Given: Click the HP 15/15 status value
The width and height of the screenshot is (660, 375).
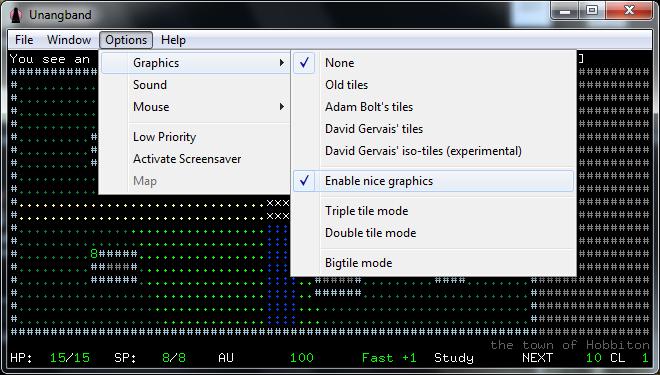Looking at the screenshot, I should pos(70,358).
